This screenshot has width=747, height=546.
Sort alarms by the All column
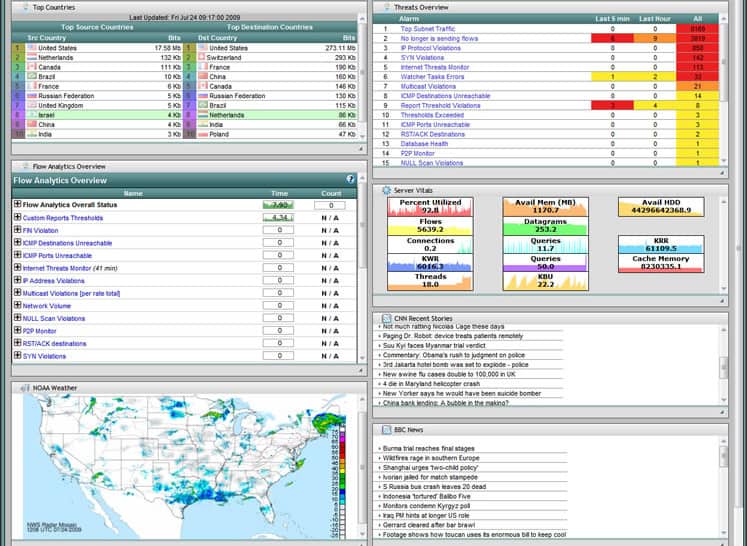(697, 19)
